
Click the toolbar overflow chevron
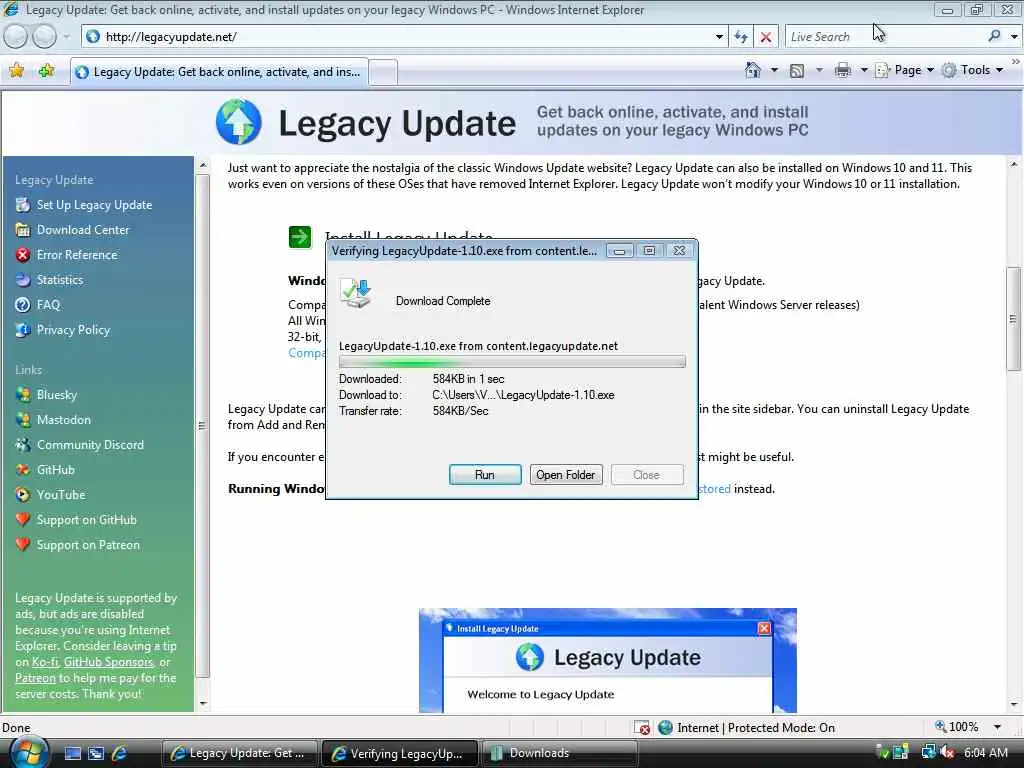(1016, 61)
